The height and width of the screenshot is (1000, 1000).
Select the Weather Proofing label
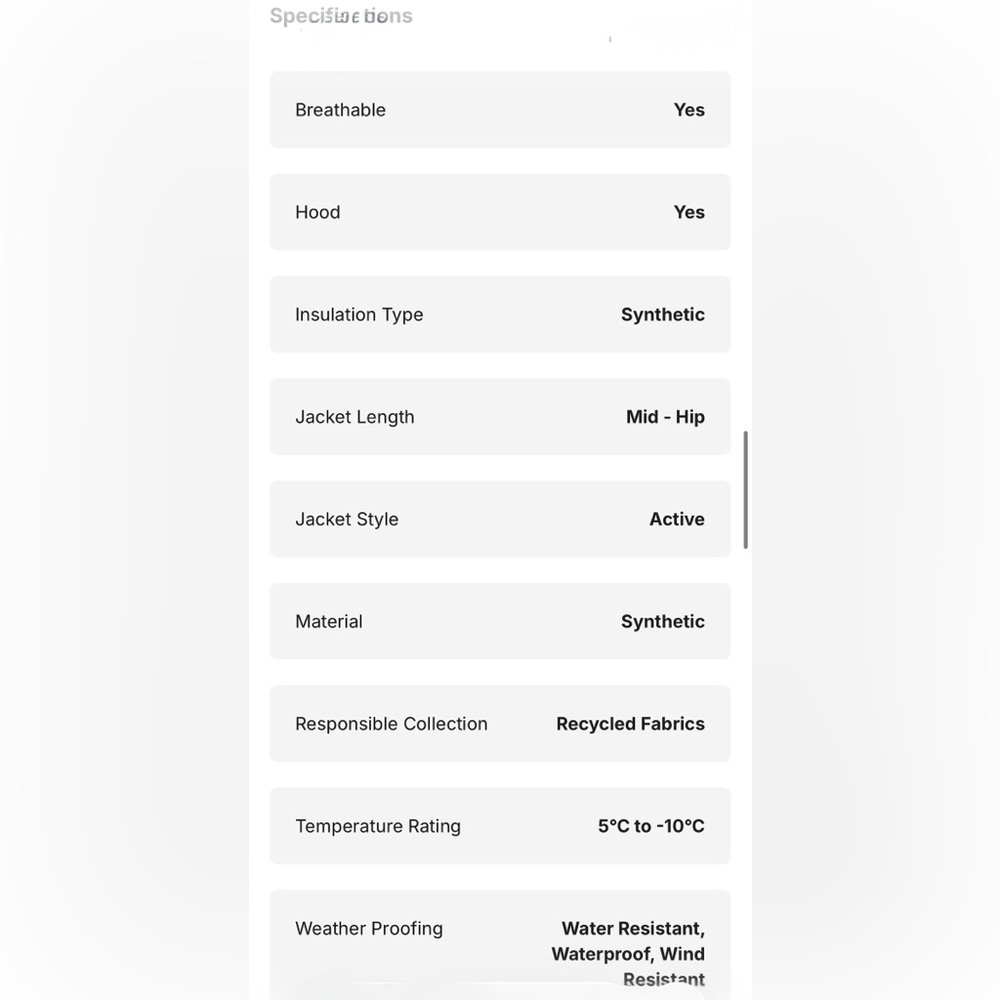[x=369, y=929]
